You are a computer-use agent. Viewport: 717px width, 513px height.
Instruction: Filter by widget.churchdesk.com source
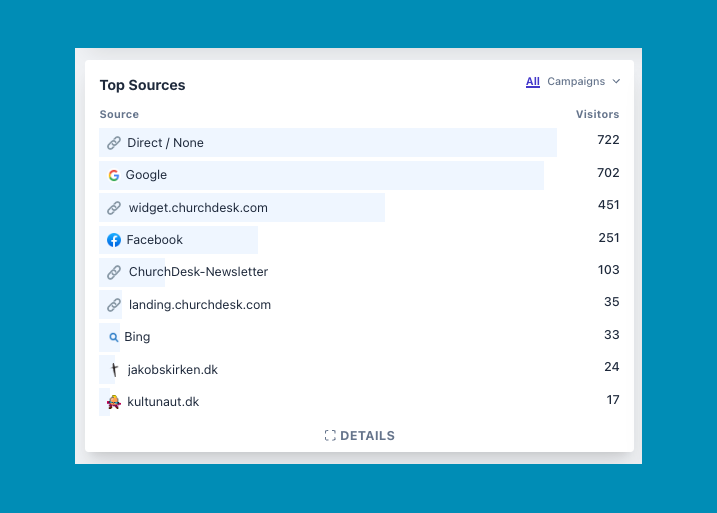click(198, 208)
